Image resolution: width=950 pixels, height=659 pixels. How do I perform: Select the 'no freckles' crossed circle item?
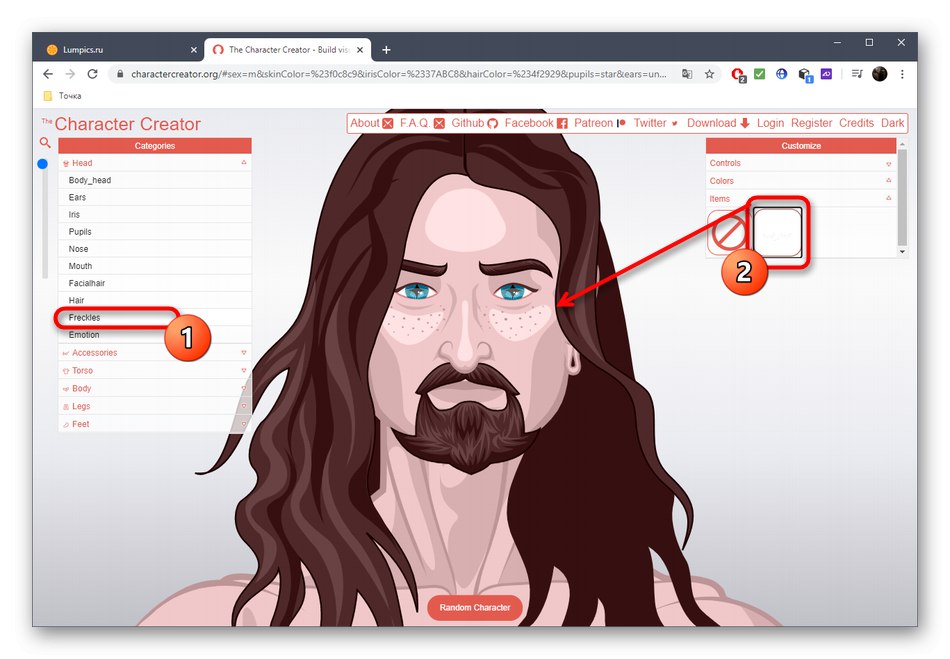pyautogui.click(x=728, y=233)
